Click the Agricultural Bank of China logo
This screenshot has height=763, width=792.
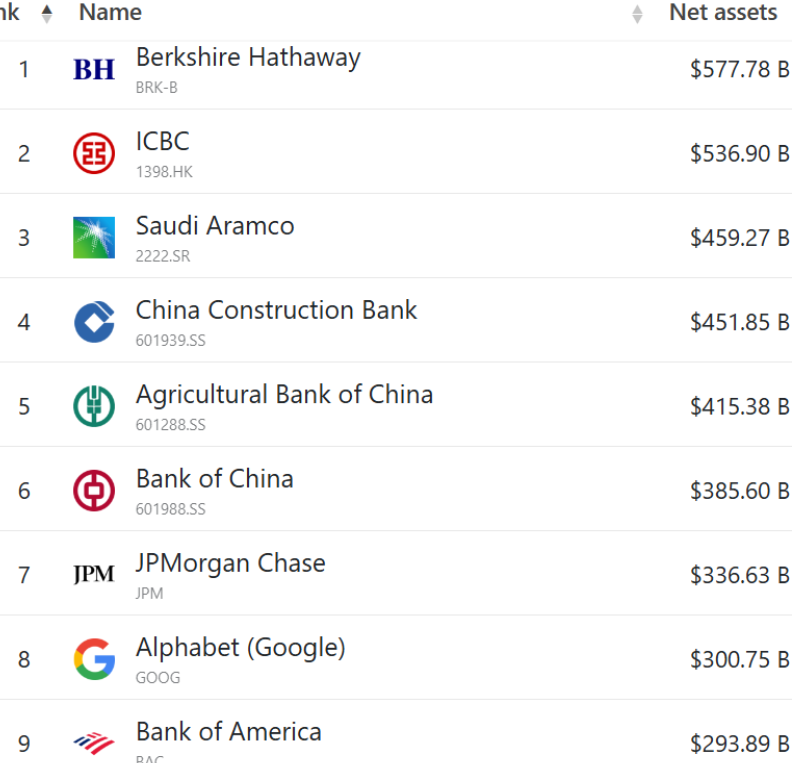(x=94, y=406)
